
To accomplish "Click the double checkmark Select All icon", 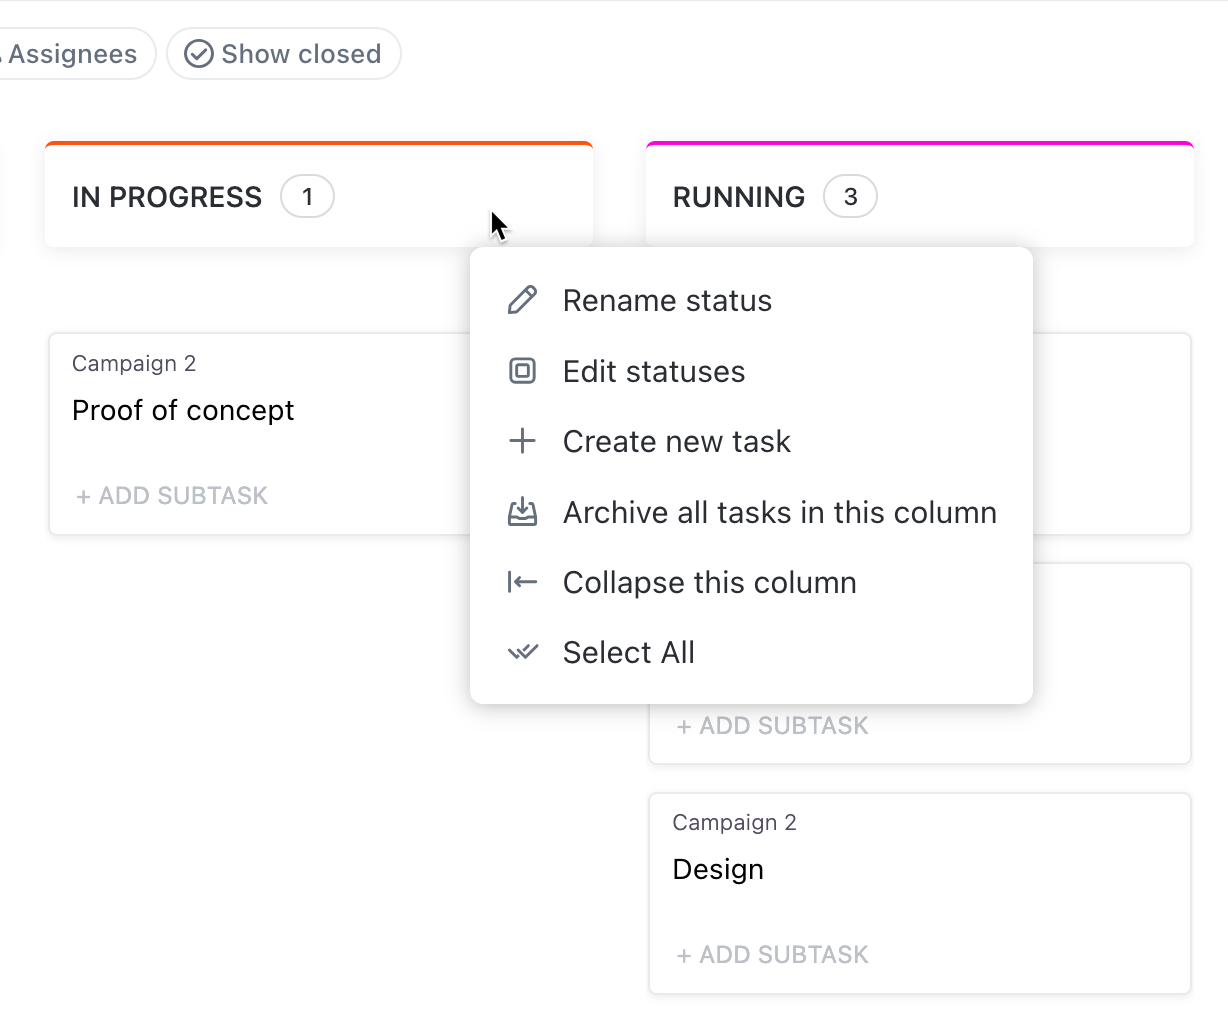I will tap(522, 653).
